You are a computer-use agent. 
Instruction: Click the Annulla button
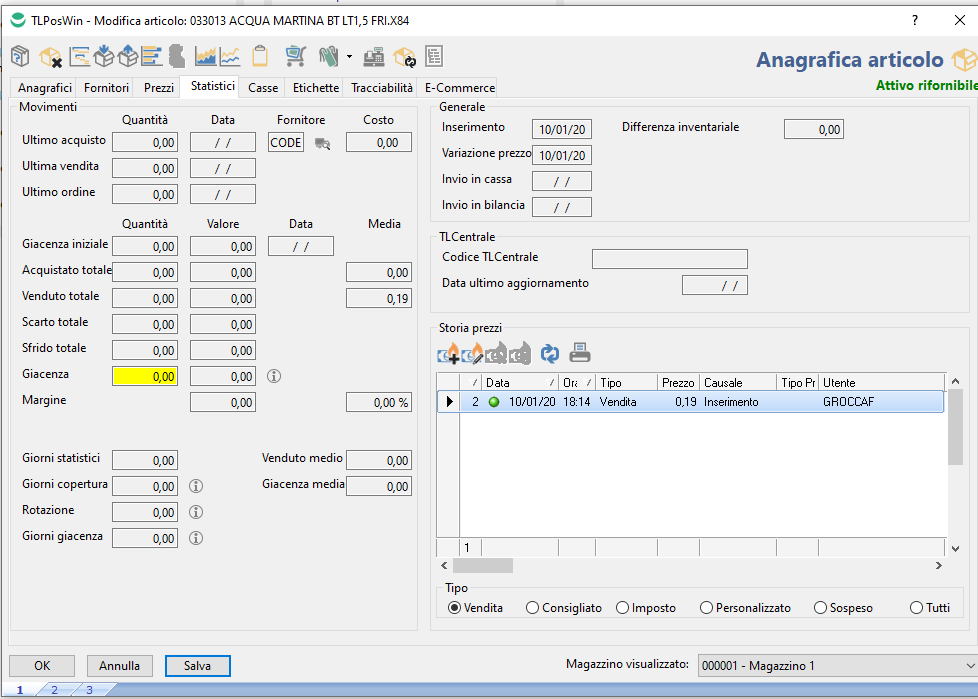[120, 666]
